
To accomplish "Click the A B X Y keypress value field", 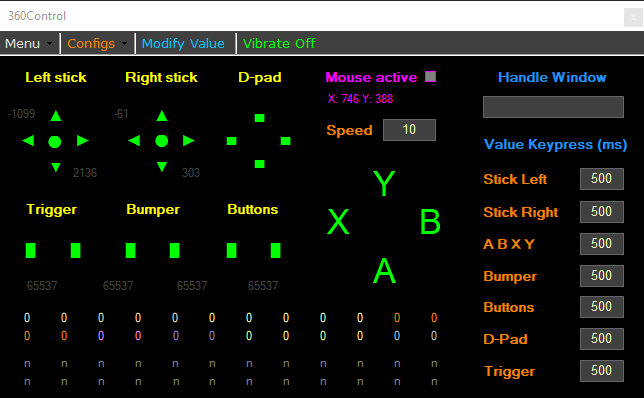I will coord(602,244).
